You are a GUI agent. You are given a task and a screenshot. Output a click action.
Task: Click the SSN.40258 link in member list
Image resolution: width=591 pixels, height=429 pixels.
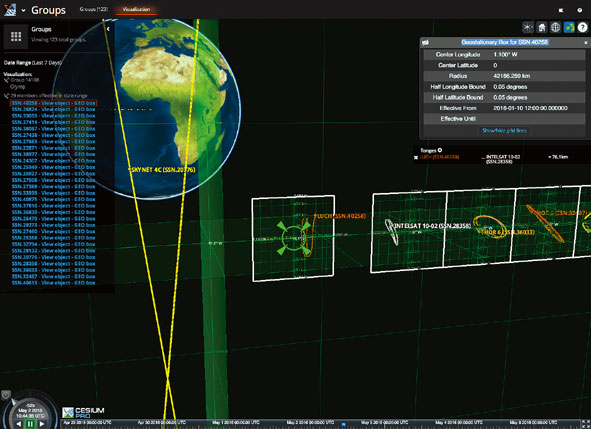[x=24, y=103]
